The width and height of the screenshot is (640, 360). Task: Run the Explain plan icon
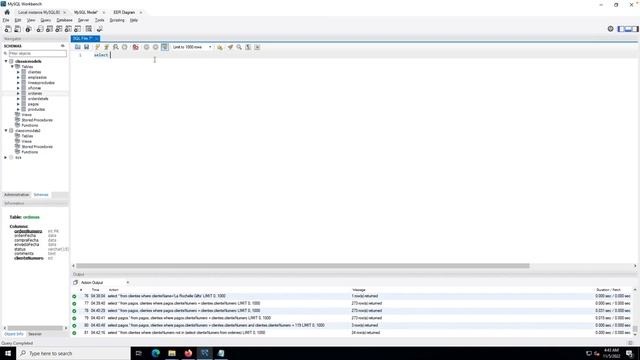click(x=116, y=47)
